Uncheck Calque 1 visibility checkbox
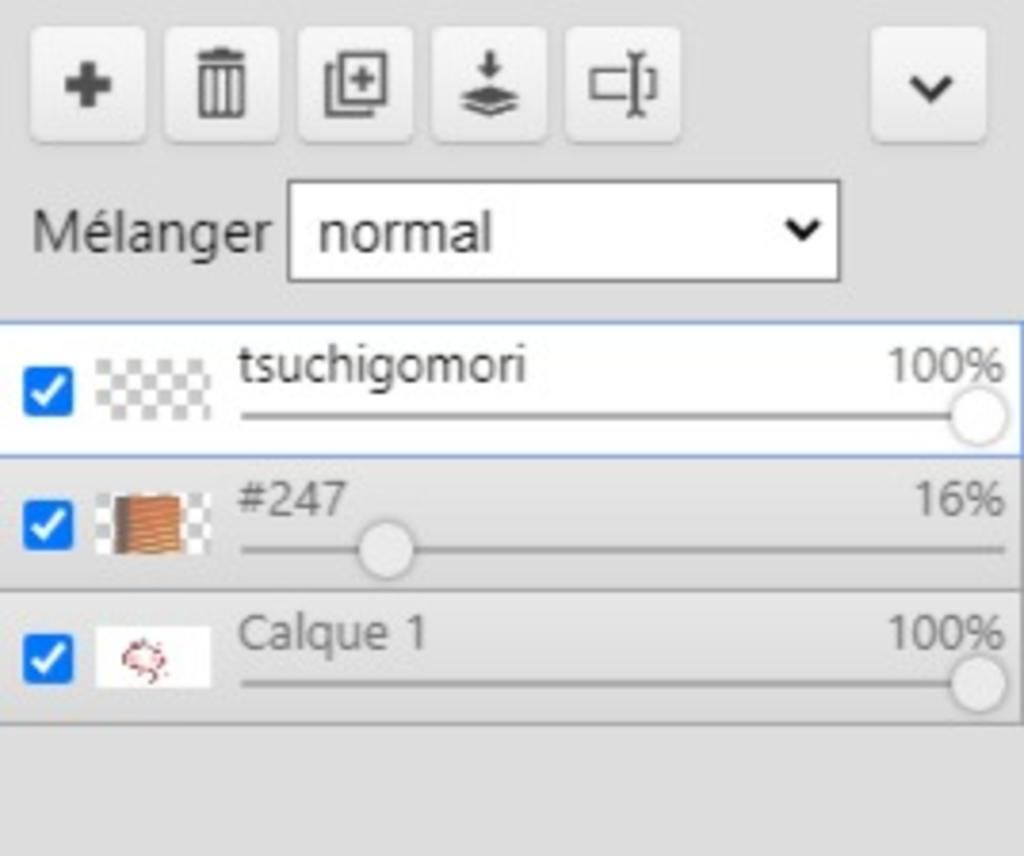Image resolution: width=1024 pixels, height=856 pixels. [x=48, y=658]
